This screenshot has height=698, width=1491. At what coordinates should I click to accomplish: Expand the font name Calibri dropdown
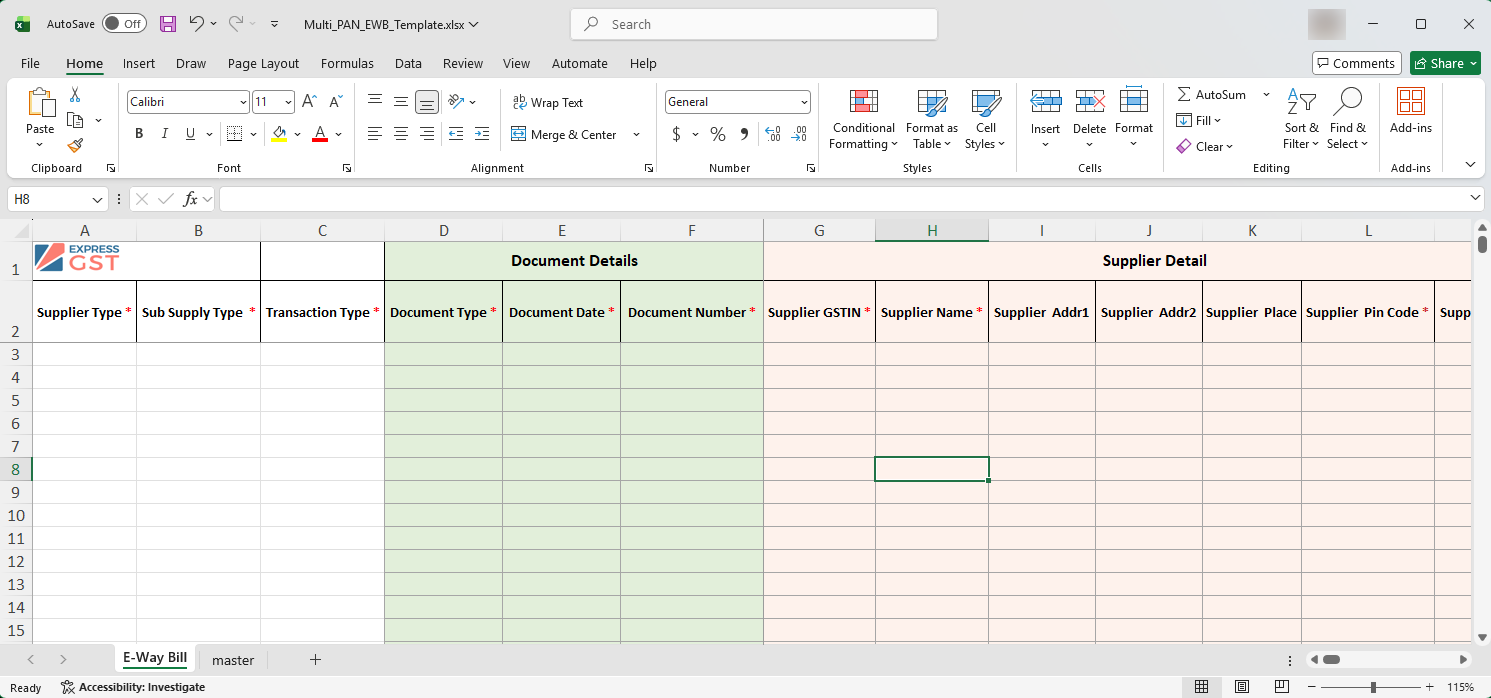point(243,102)
